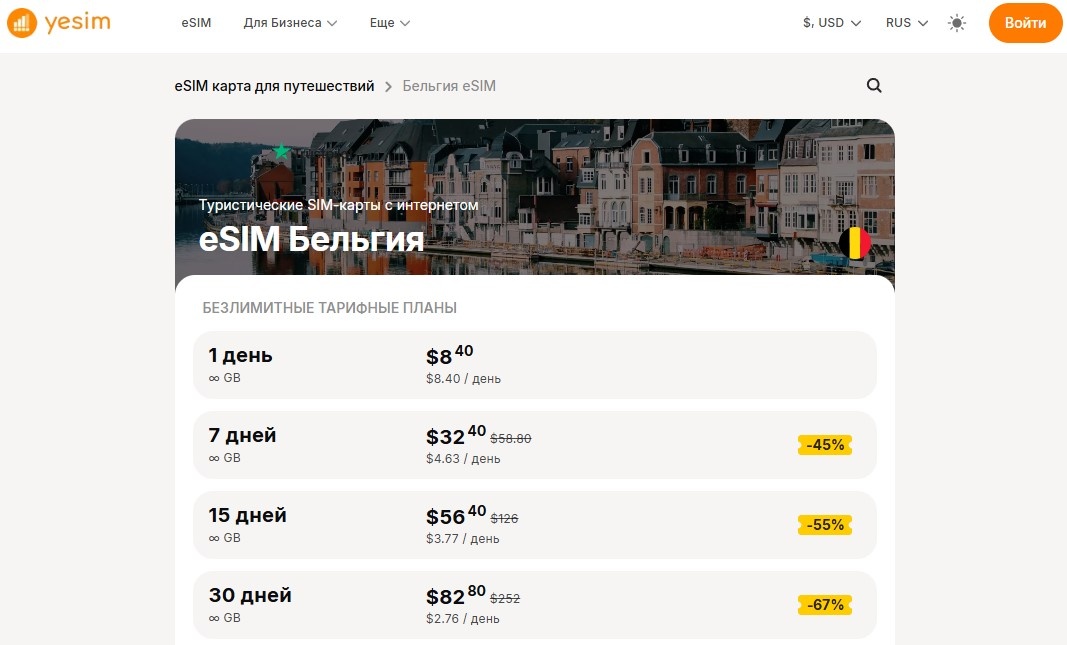Screen dimensions: 1067x645
Task: Open the eSIM menu item
Action: [197, 23]
